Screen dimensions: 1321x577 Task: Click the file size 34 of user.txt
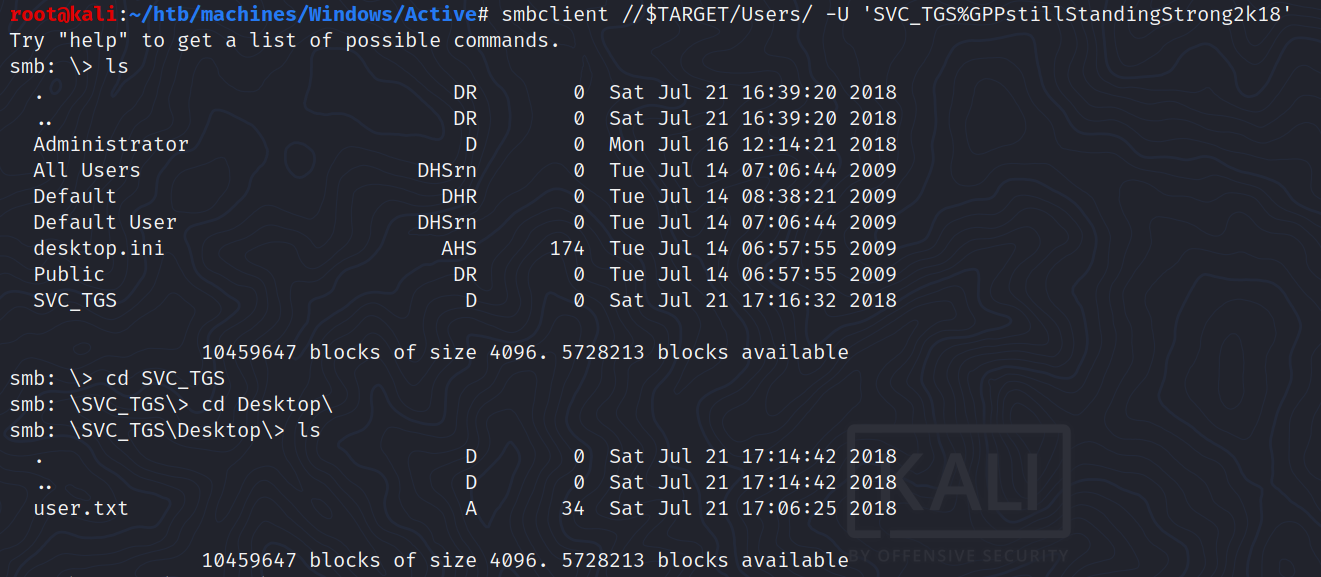click(x=573, y=508)
